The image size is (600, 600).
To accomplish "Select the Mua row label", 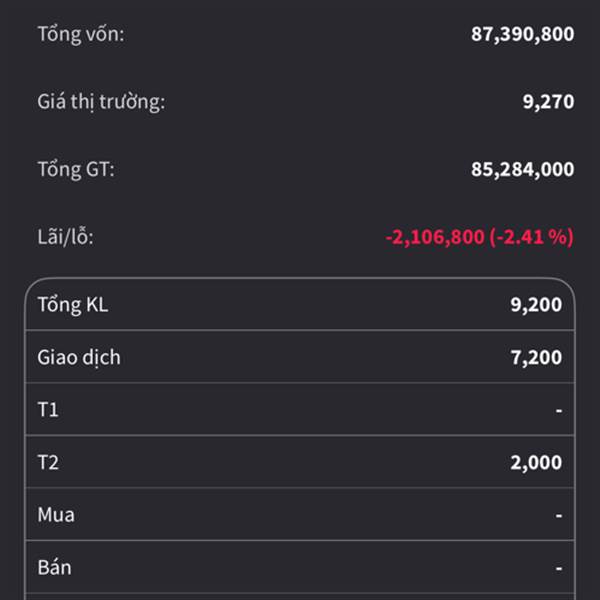I will 56,515.
